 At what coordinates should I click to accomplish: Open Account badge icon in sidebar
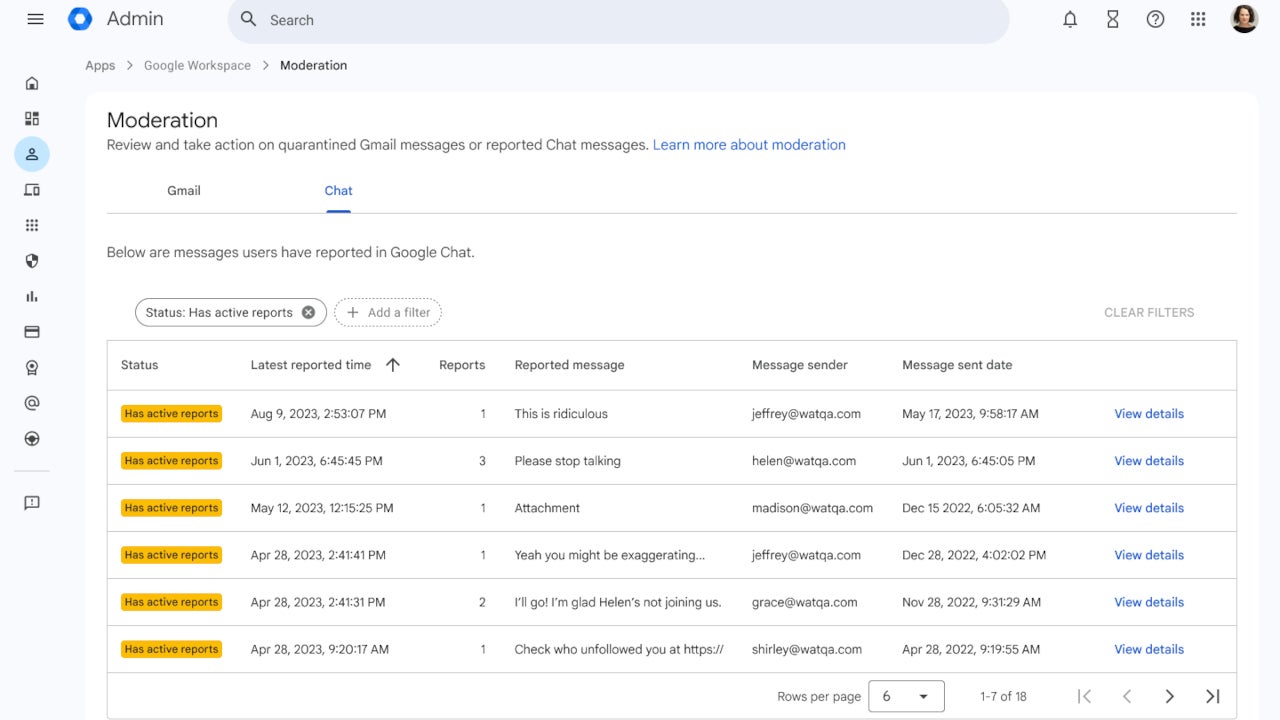[32, 368]
